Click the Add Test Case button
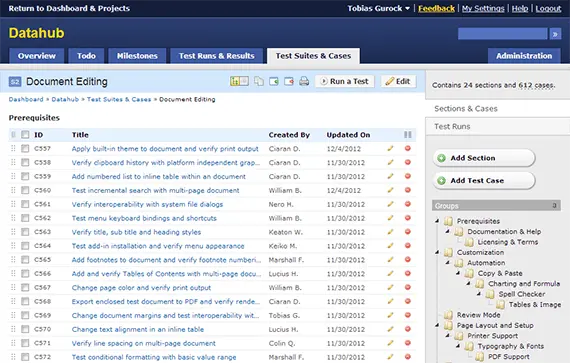 click(484, 181)
